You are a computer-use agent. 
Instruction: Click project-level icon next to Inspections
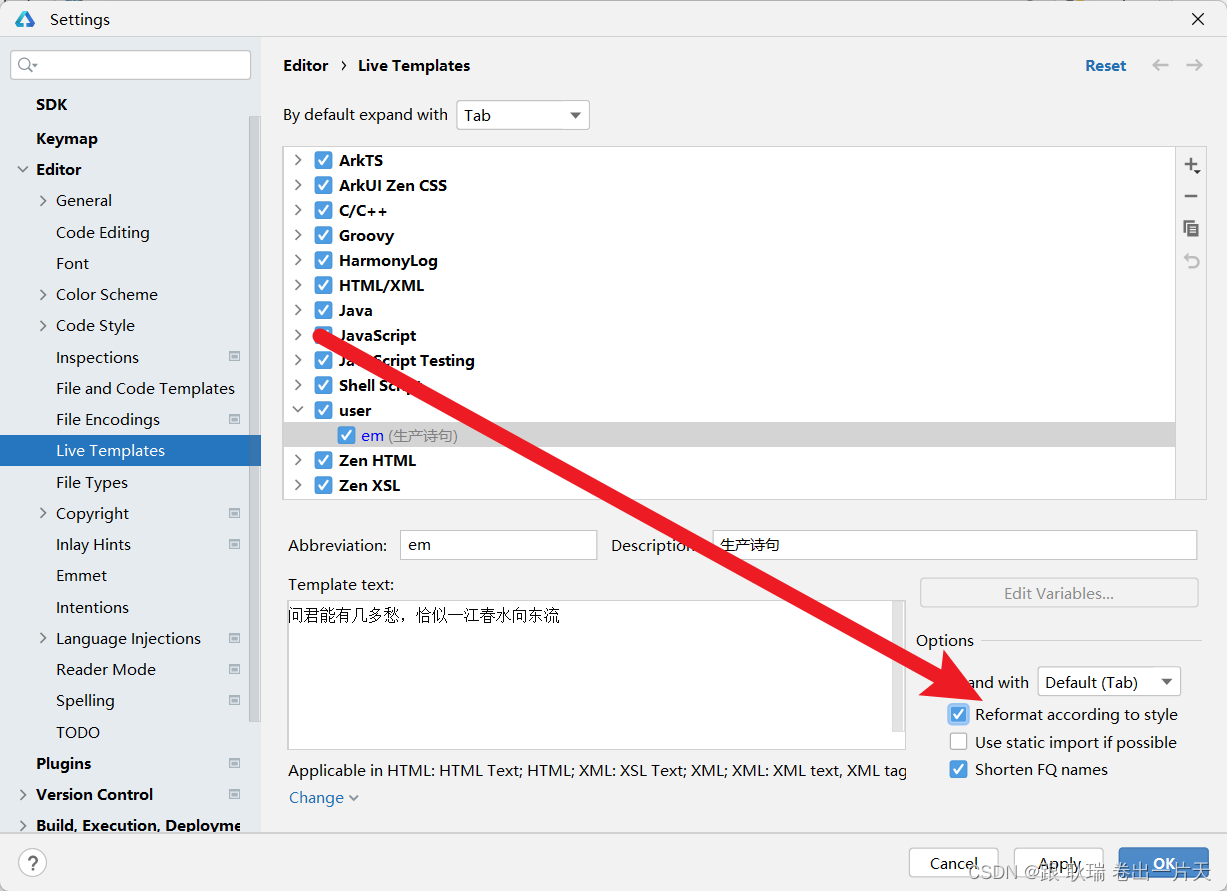tap(234, 357)
